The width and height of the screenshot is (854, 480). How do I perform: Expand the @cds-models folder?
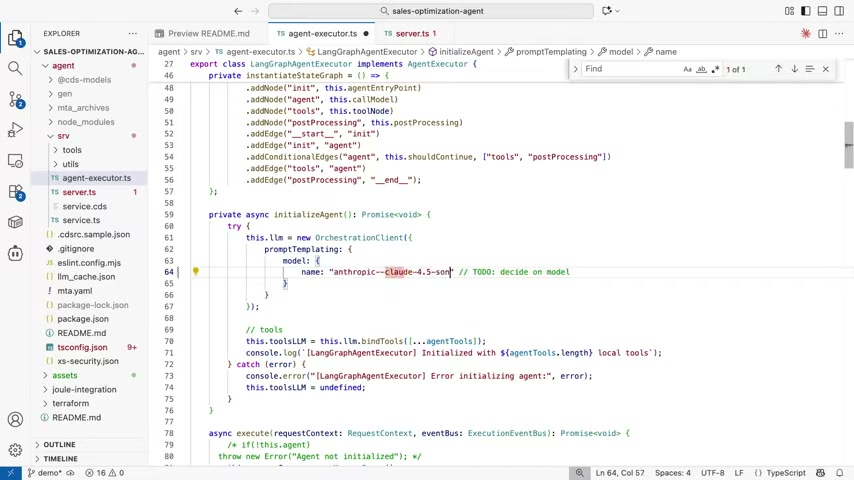[51, 80]
